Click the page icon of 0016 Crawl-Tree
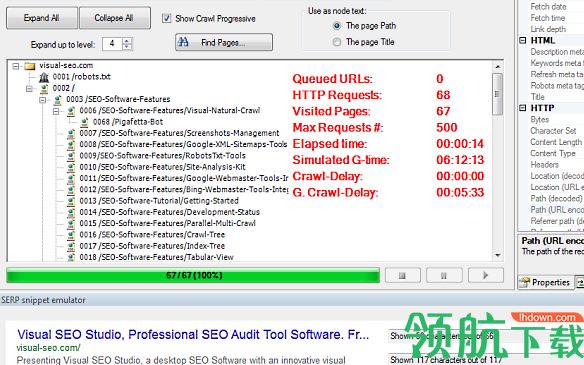The image size is (584, 365). 71,235
